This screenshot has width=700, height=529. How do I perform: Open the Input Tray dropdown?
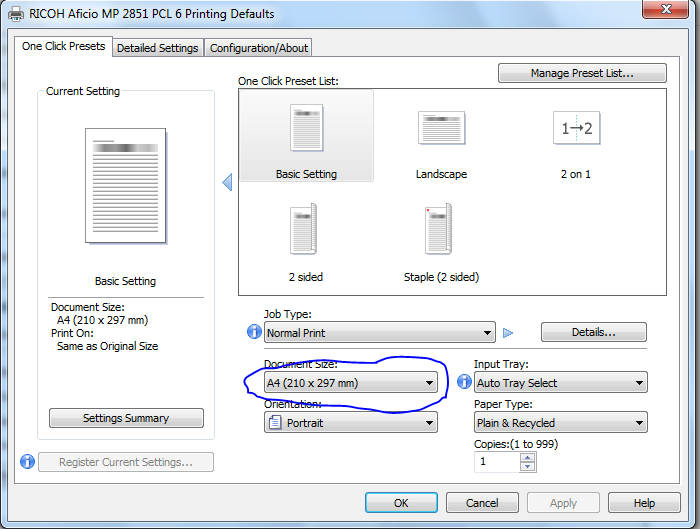(x=560, y=383)
